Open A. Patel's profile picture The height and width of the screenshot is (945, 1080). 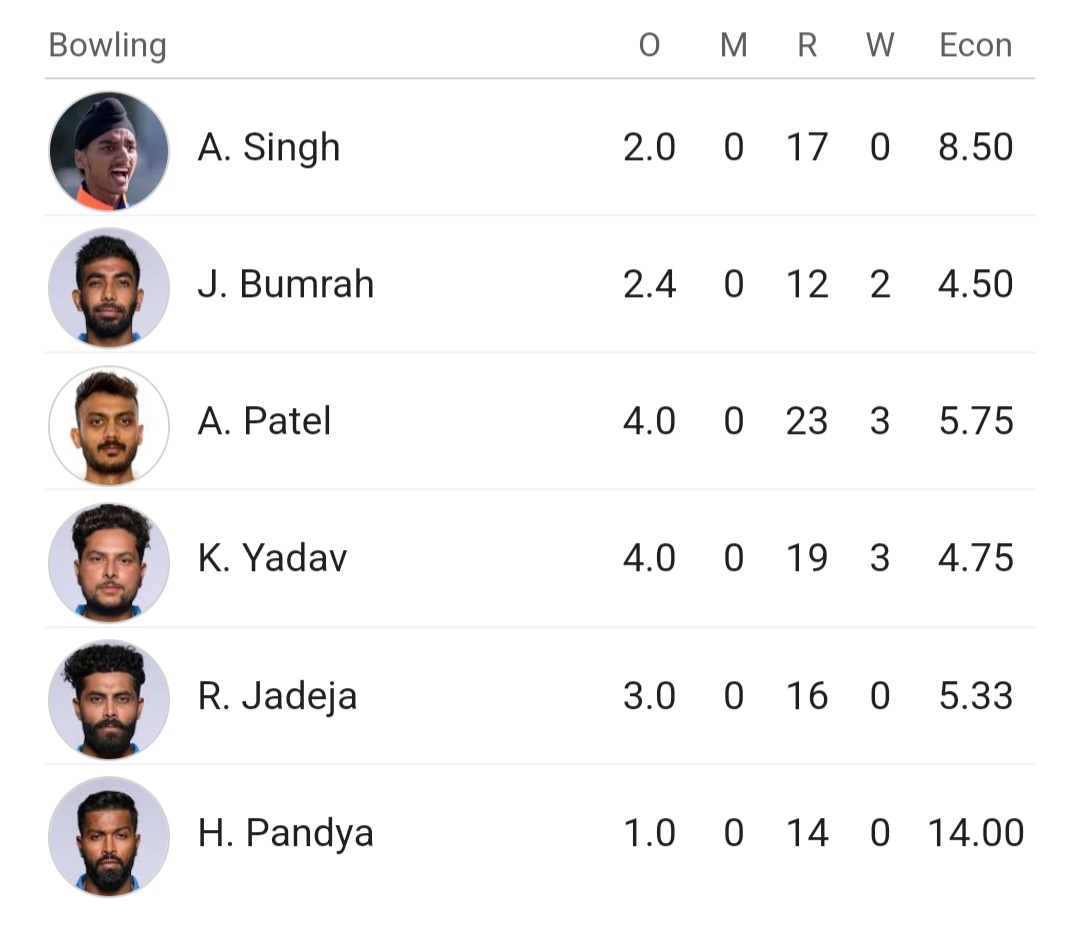[x=108, y=424]
